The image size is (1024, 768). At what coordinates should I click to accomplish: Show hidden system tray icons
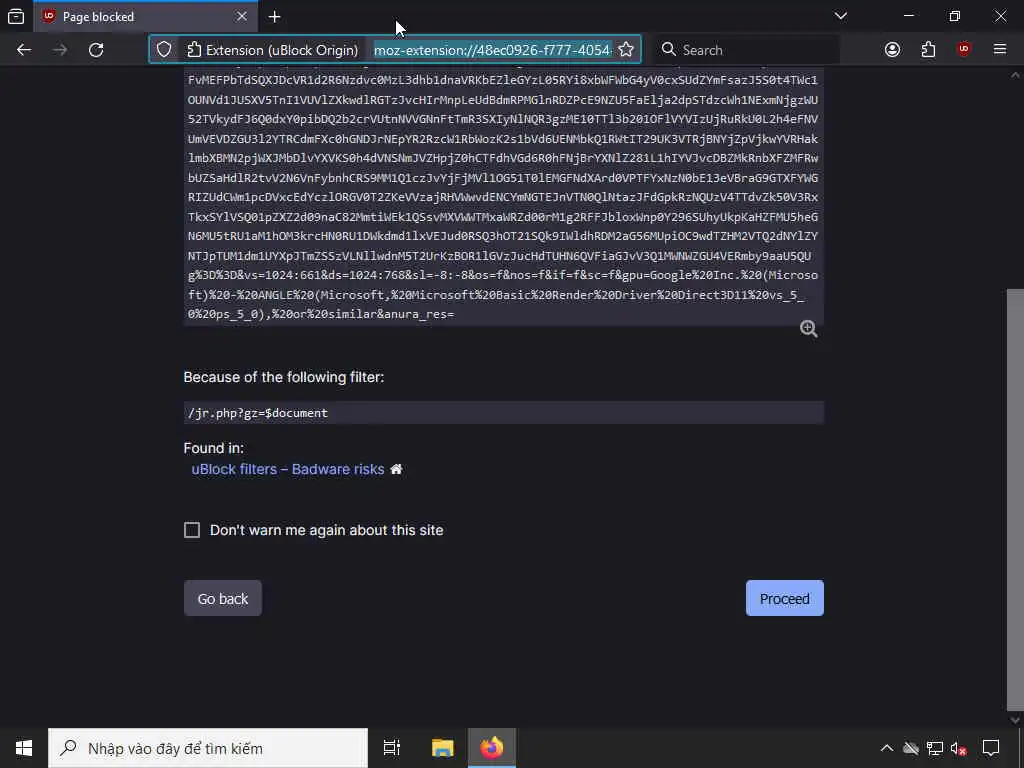886,748
